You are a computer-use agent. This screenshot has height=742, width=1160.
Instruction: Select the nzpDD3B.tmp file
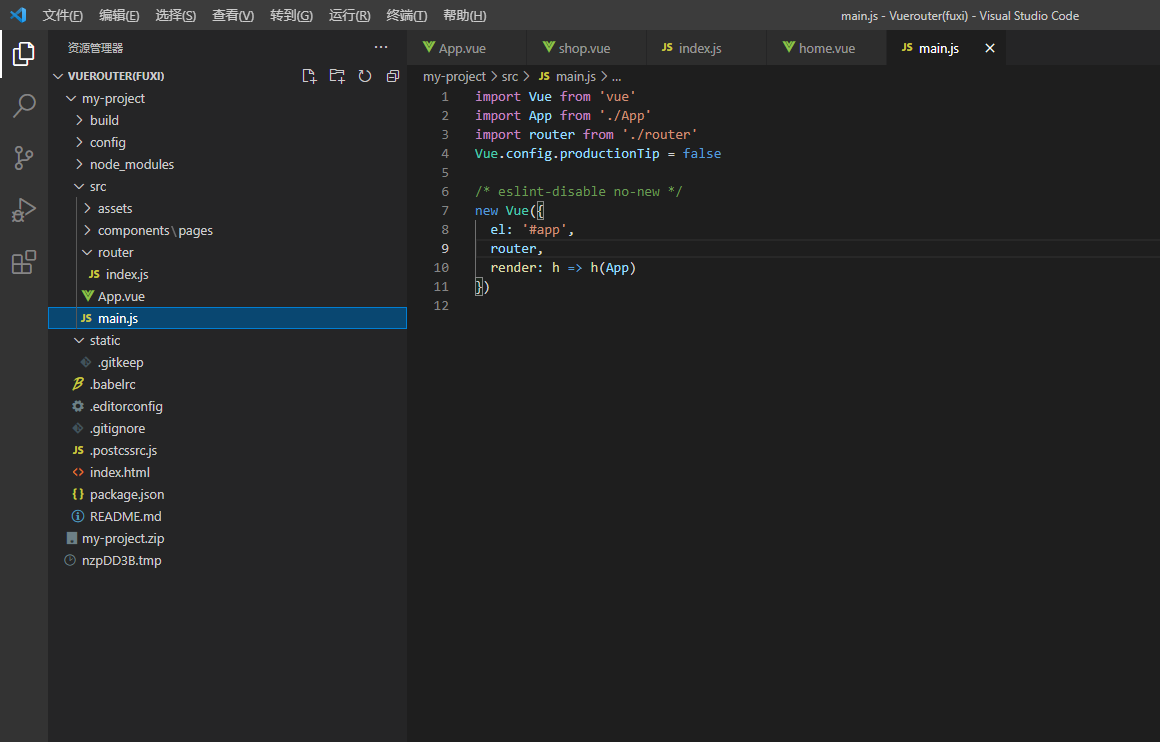pos(227,561)
